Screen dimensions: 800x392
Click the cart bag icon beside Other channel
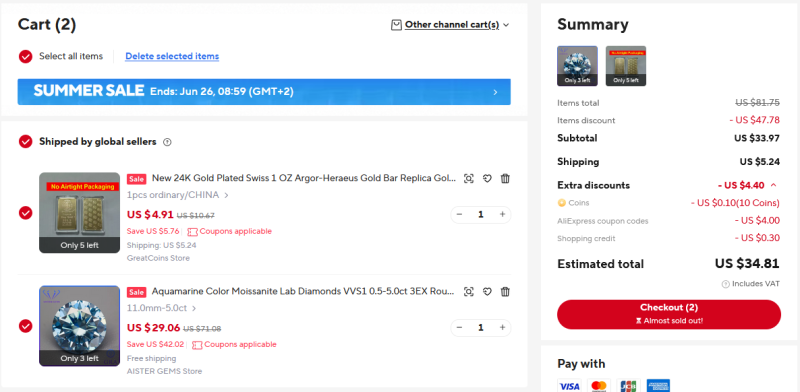coord(396,24)
